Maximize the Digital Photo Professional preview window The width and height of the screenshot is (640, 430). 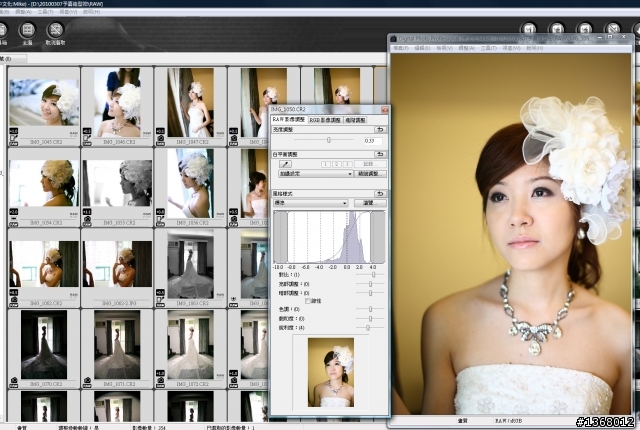point(610,37)
